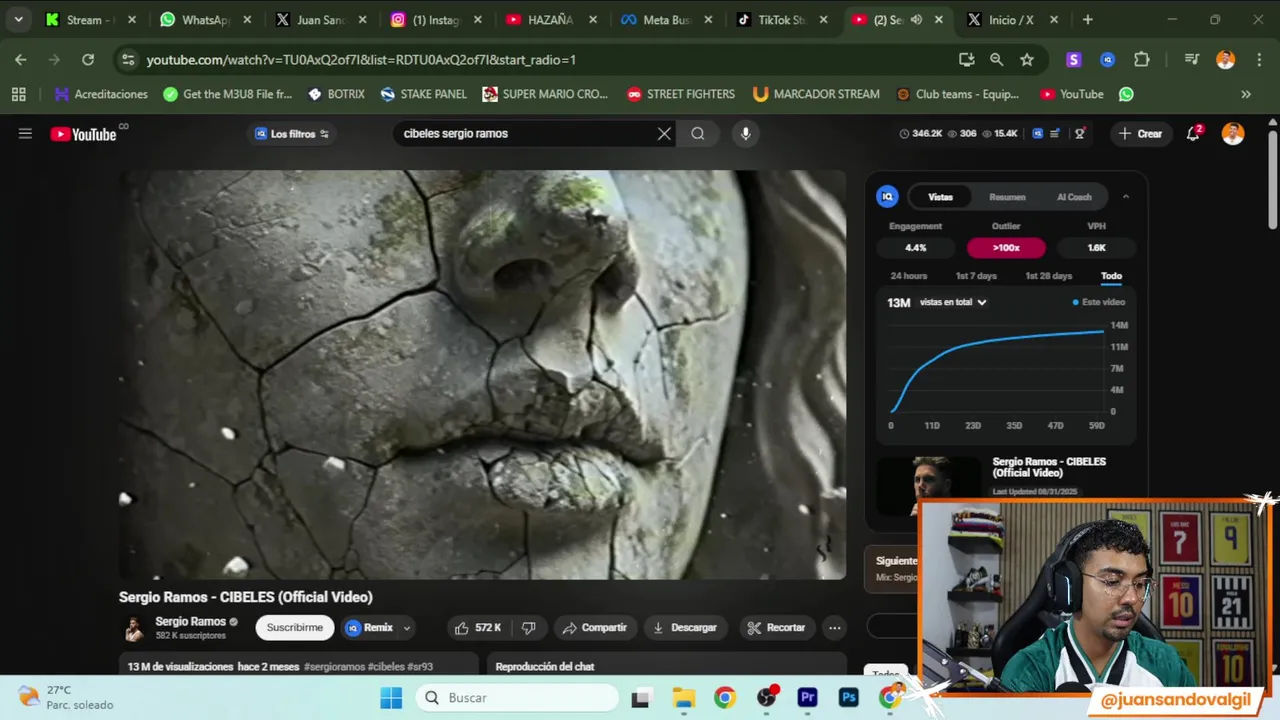This screenshot has height=720, width=1280.
Task: Launch Premiere Pro from taskbar
Action: [x=807, y=697]
